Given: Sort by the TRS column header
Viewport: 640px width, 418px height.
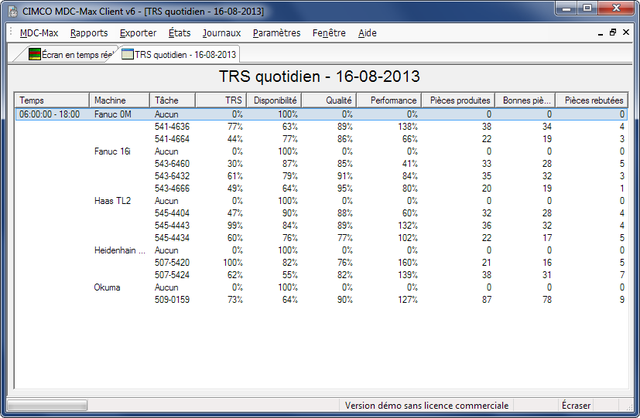Looking at the screenshot, I should [x=221, y=100].
